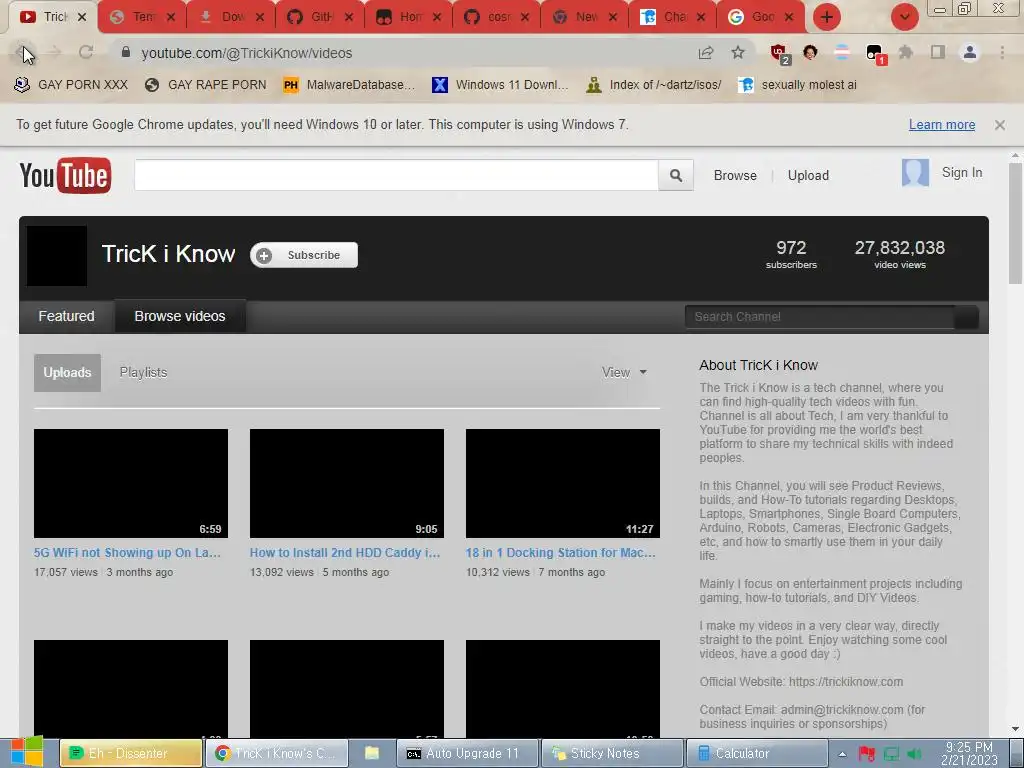Show hidden system tray icons
Viewport: 1024px width, 768px height.
tap(842, 754)
